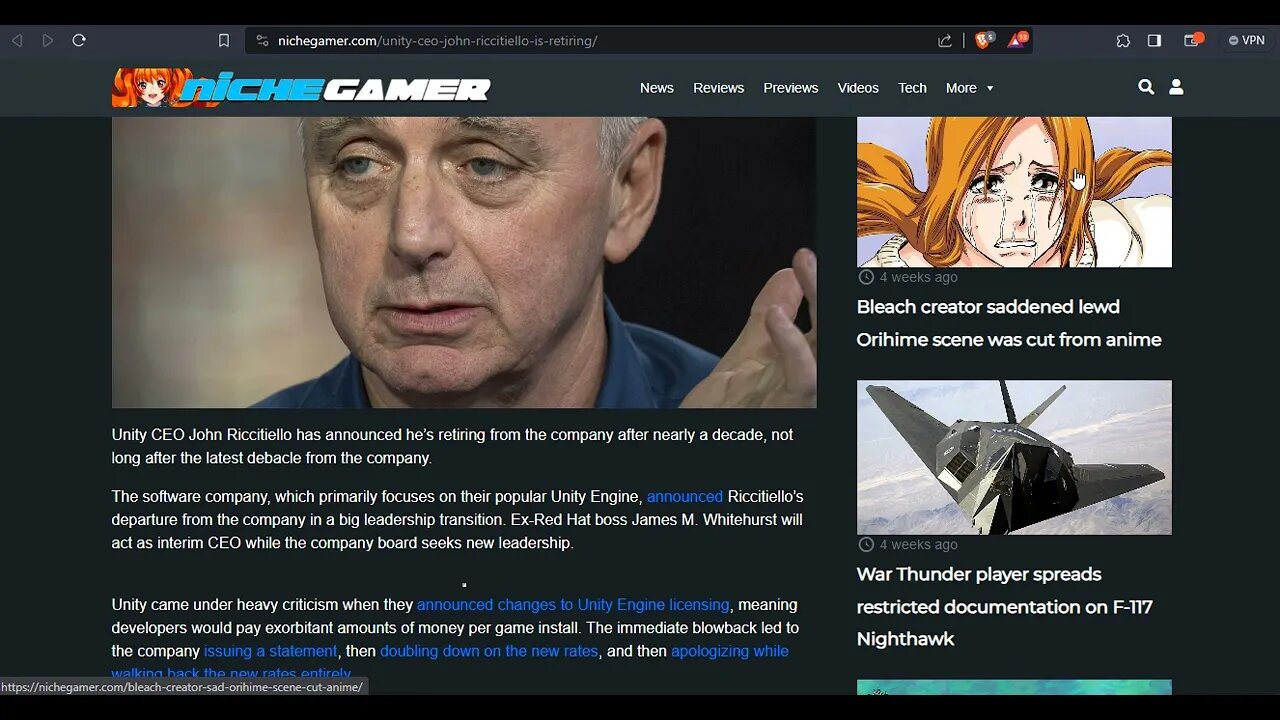
Task: Reload the current page
Action: click(79, 41)
